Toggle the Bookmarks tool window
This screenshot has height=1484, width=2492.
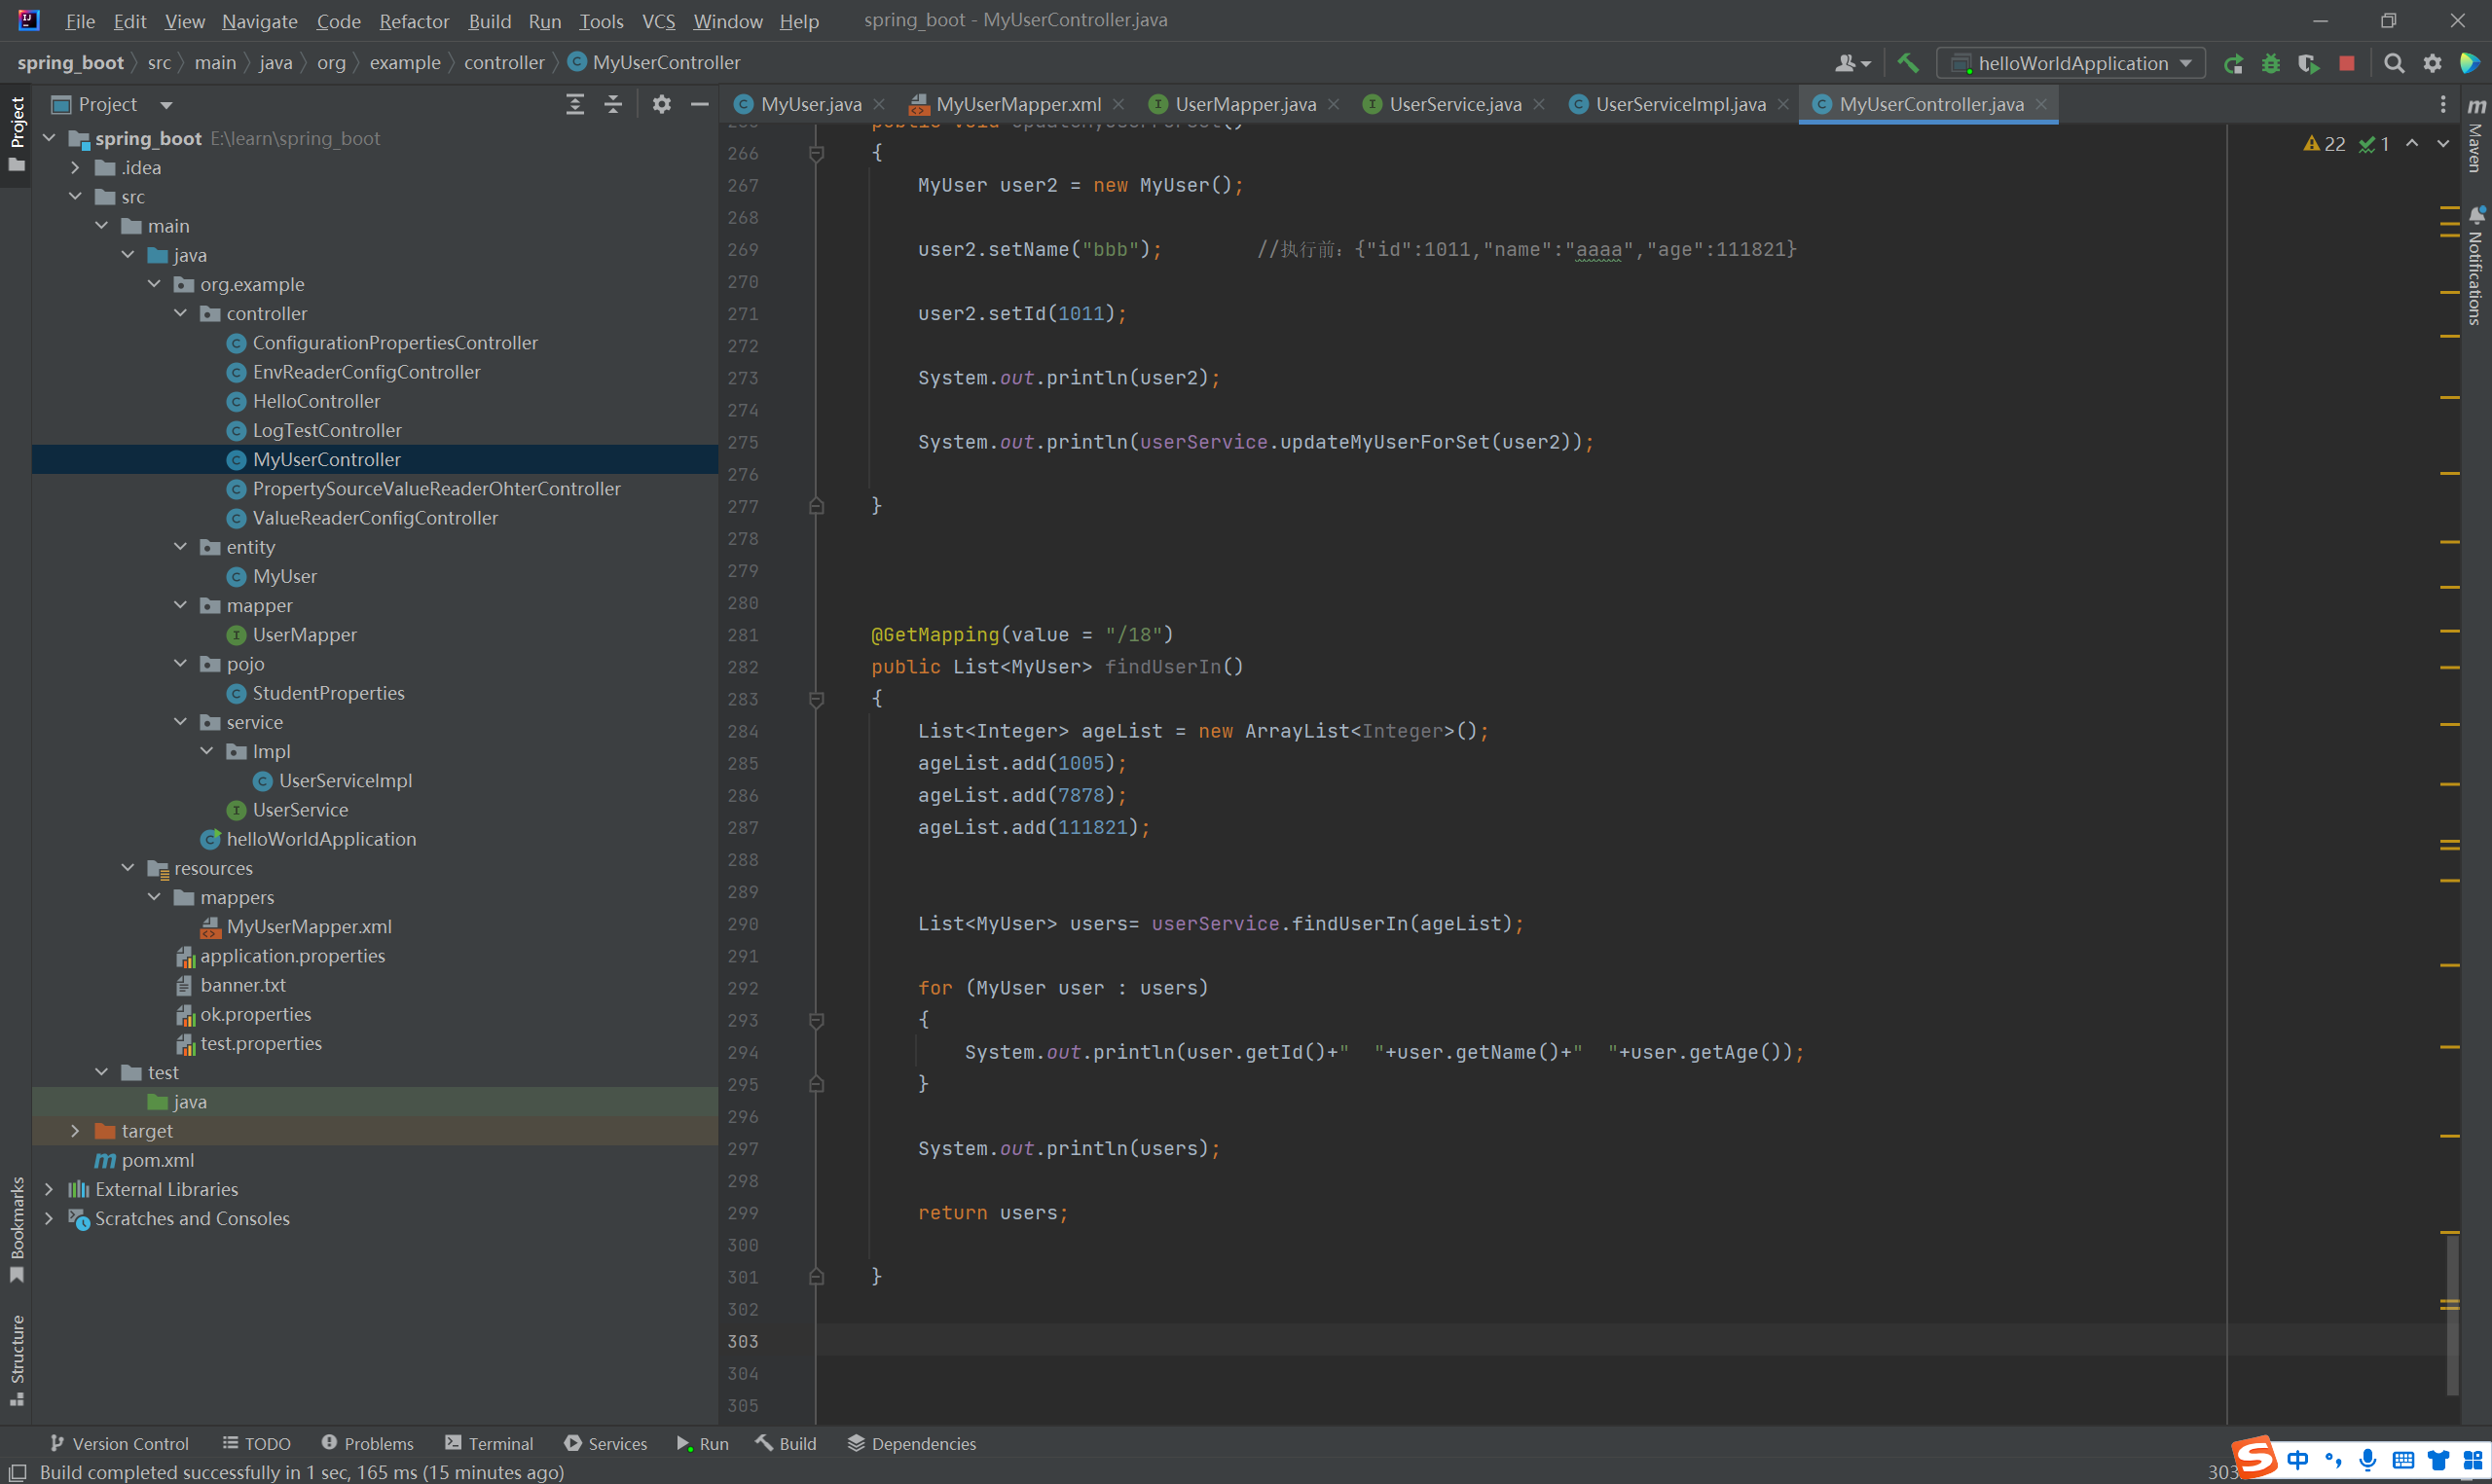point(17,1228)
